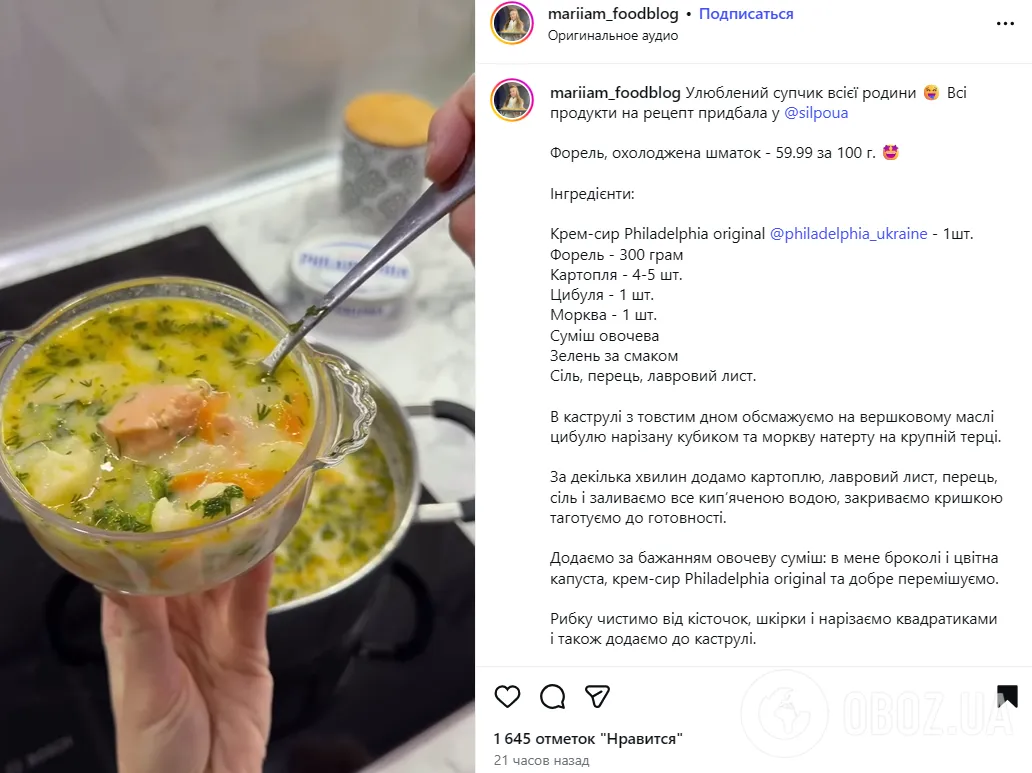Click the heart-eyes emoji after price

pyautogui.click(x=890, y=153)
